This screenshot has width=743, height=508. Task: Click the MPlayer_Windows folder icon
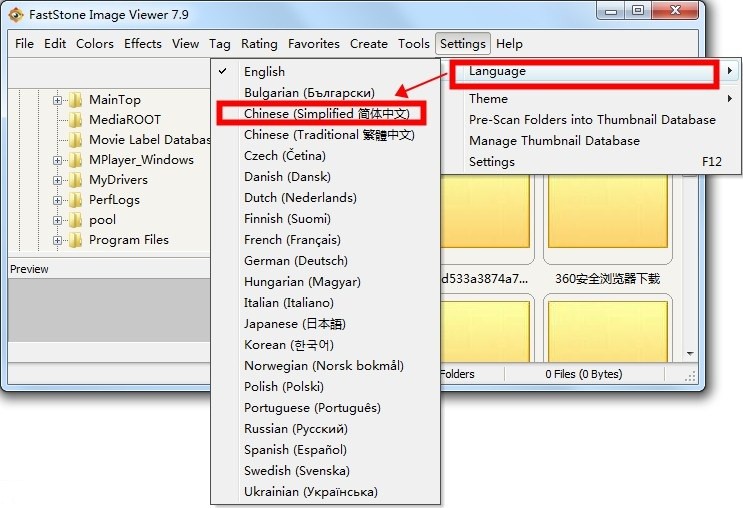[x=75, y=160]
